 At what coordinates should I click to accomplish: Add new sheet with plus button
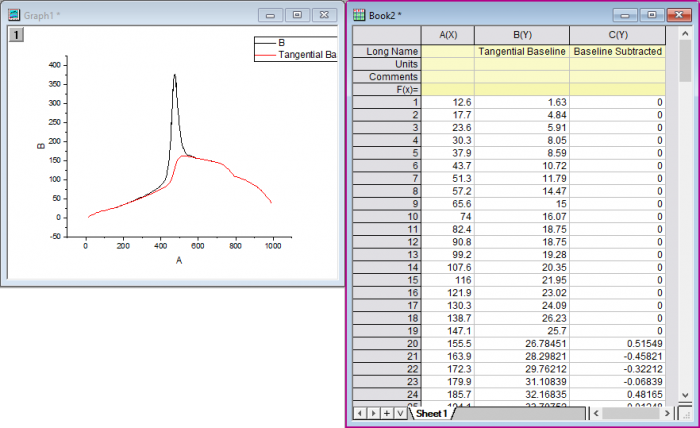(387, 413)
